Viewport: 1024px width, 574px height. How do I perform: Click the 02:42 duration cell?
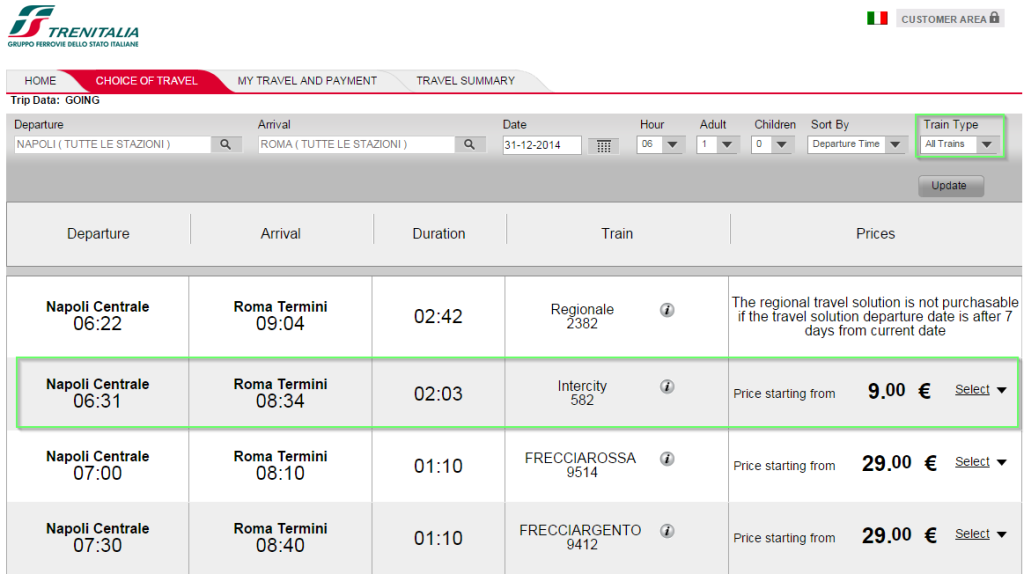coord(438,317)
